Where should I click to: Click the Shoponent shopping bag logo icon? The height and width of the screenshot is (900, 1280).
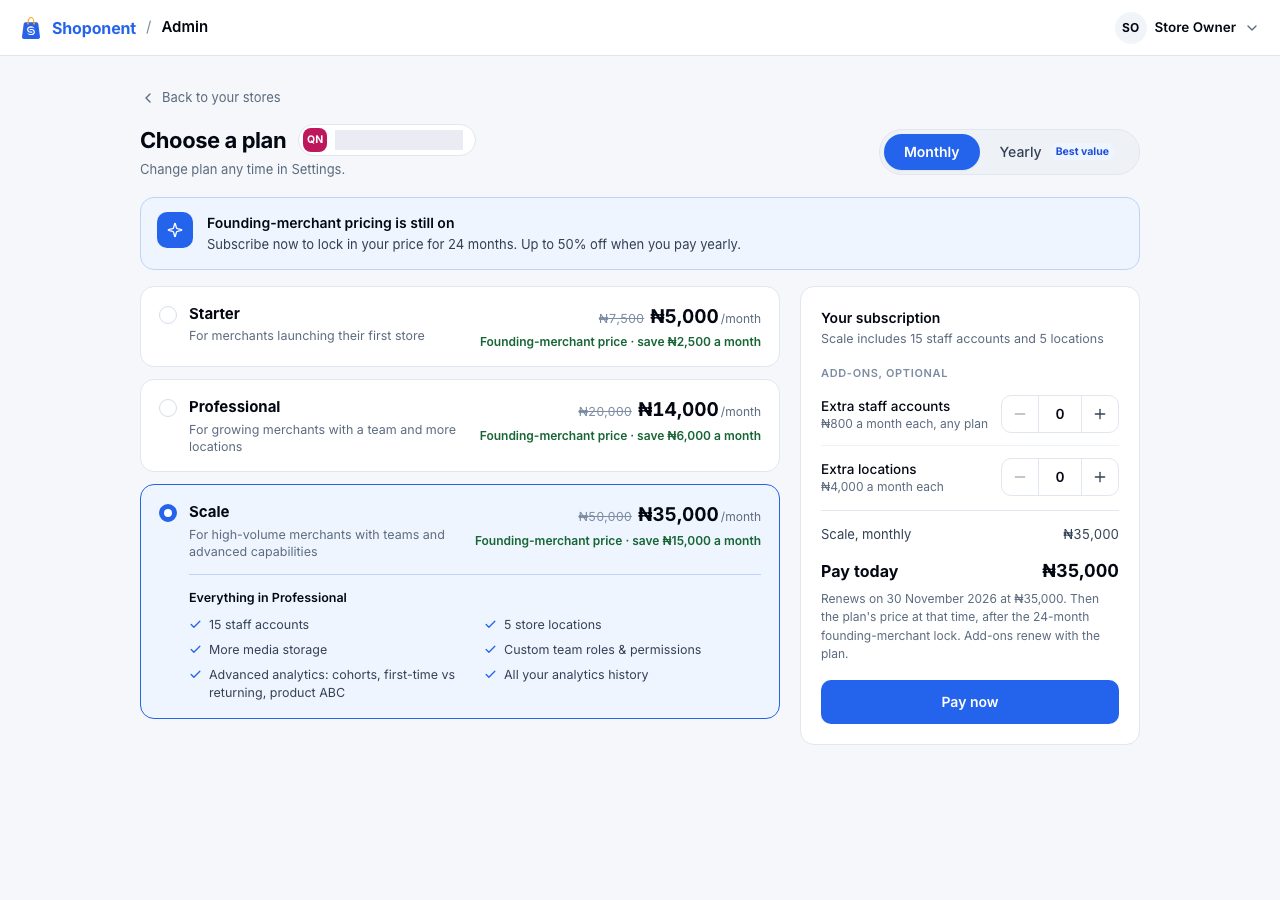coord(31,28)
